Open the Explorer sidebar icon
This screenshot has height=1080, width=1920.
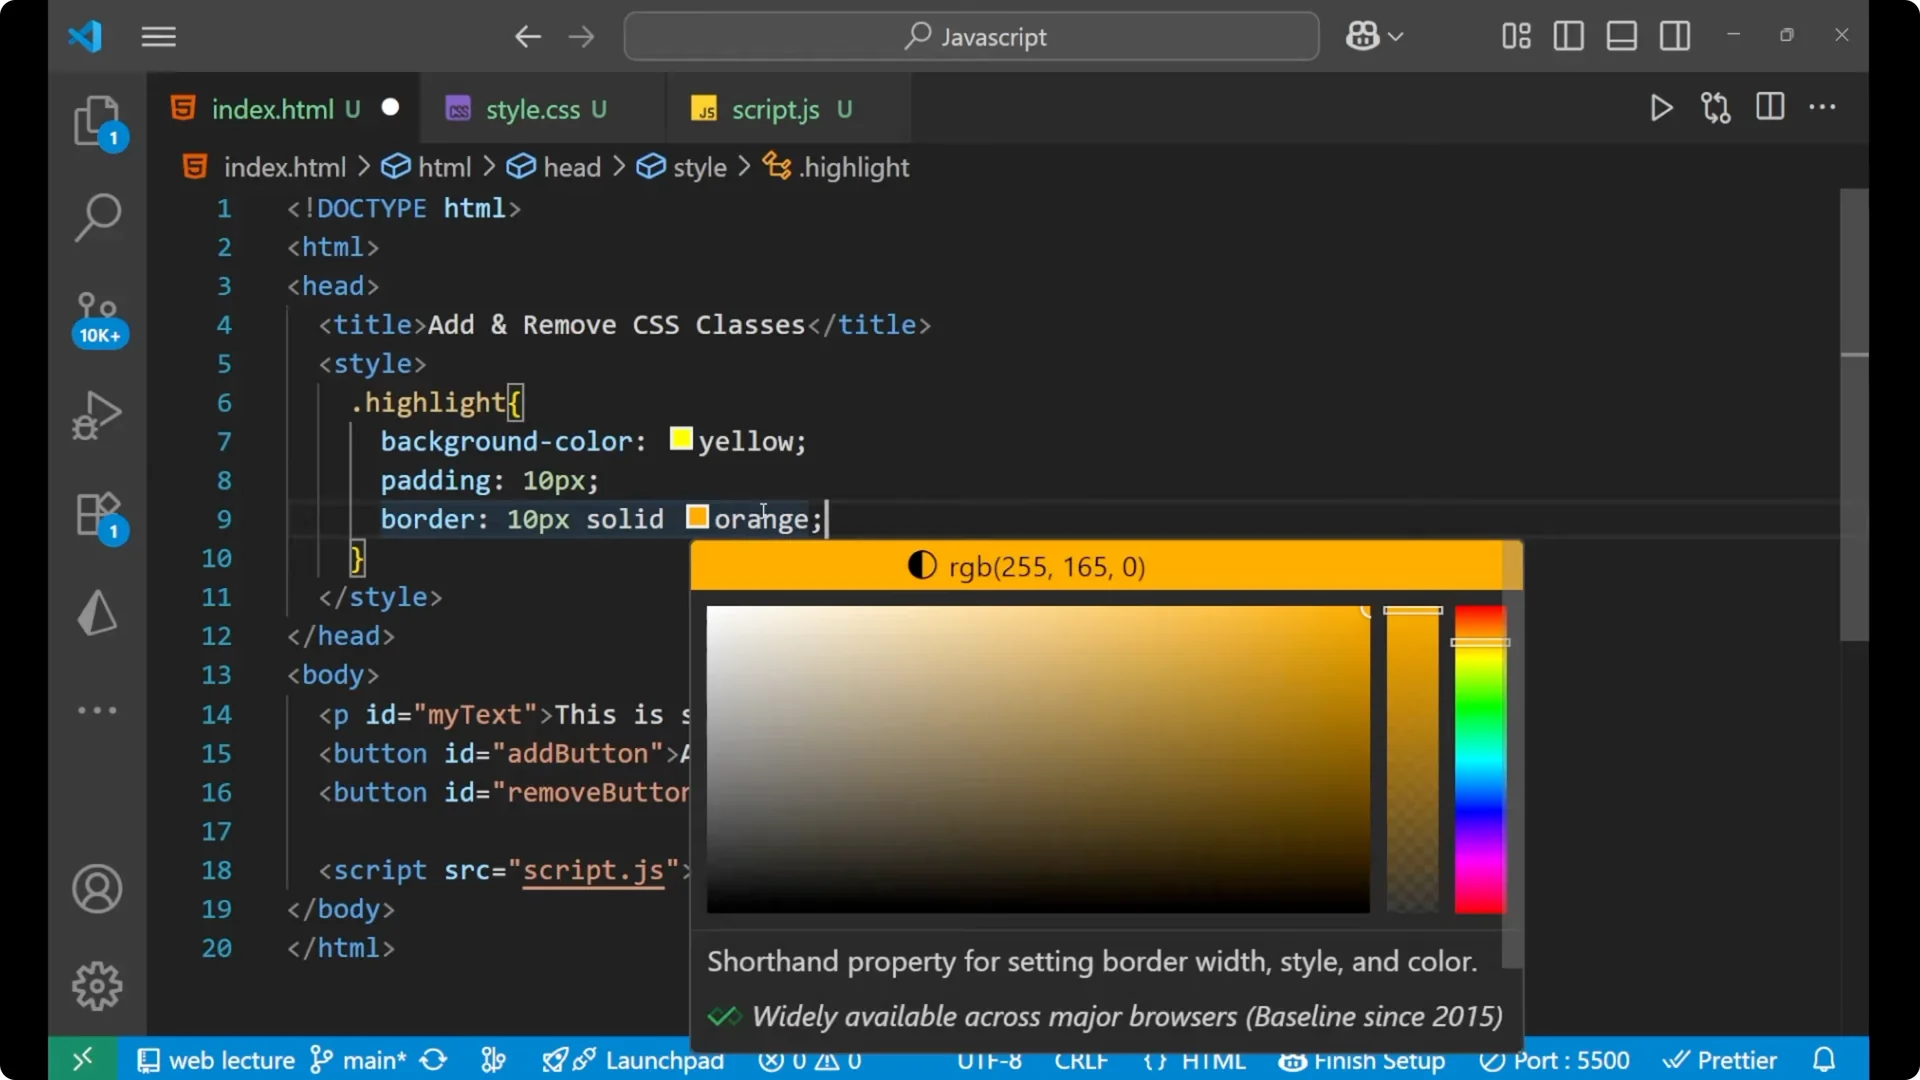(97, 120)
